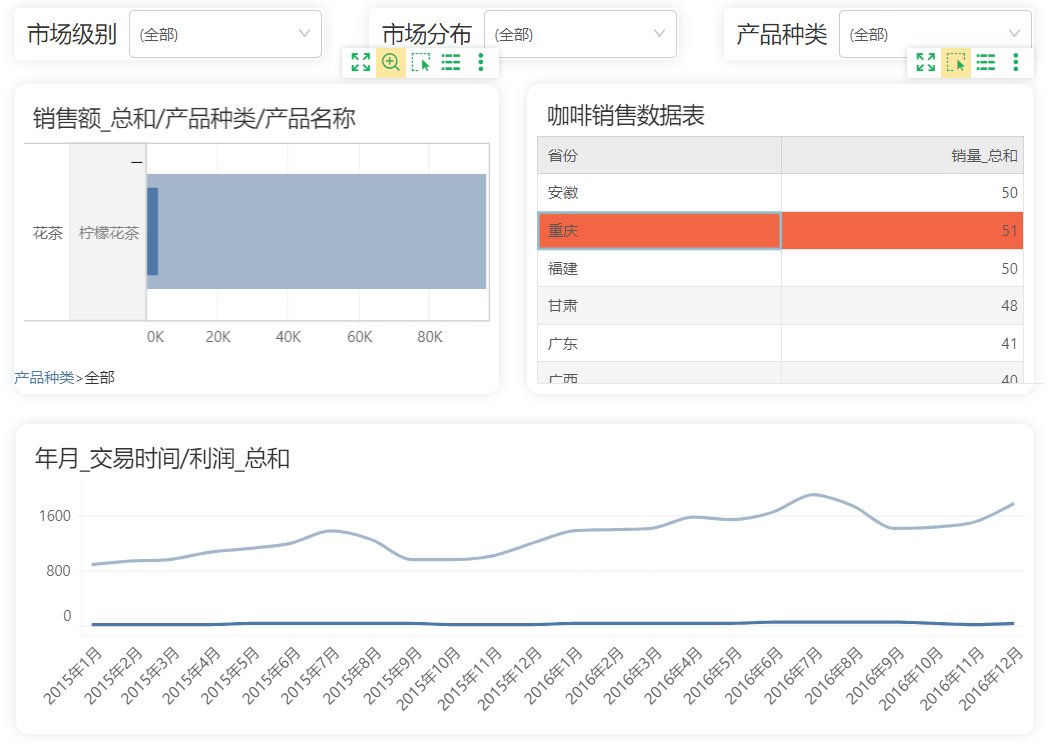The height and width of the screenshot is (752, 1058).
Task: Click the 安徽 row in the sales table
Action: click(781, 193)
